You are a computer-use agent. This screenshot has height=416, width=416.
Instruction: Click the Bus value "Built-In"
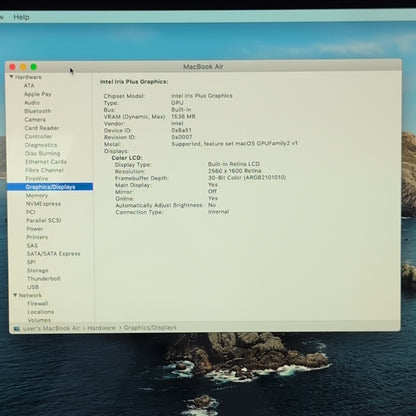tap(181, 110)
